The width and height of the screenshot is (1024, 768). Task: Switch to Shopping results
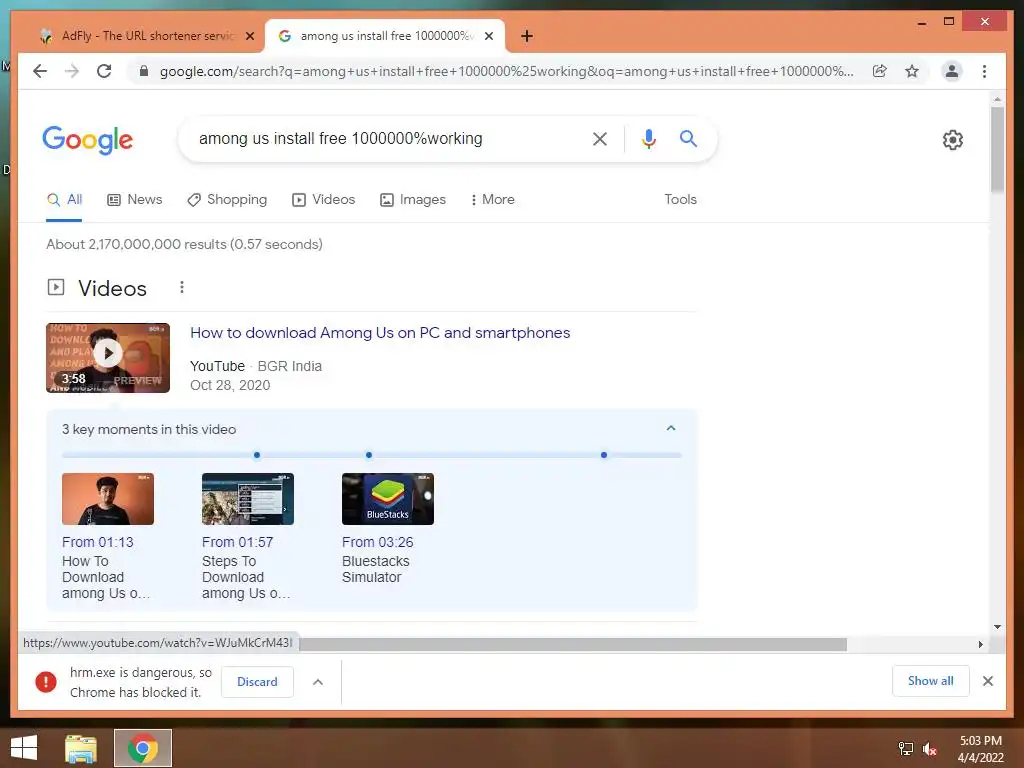pos(227,200)
